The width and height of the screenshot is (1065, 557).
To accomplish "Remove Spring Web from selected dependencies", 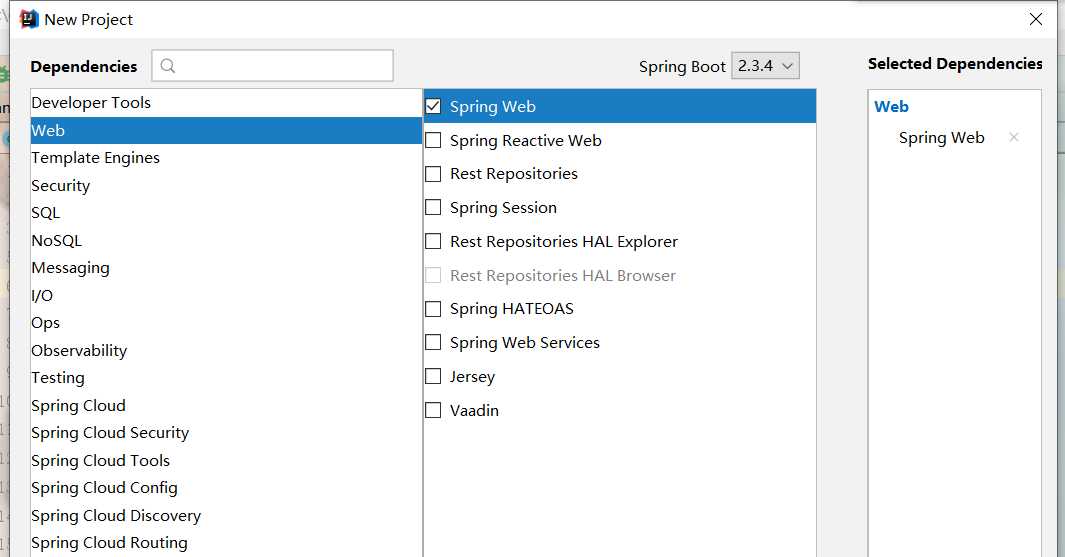I will pyautogui.click(x=1013, y=137).
